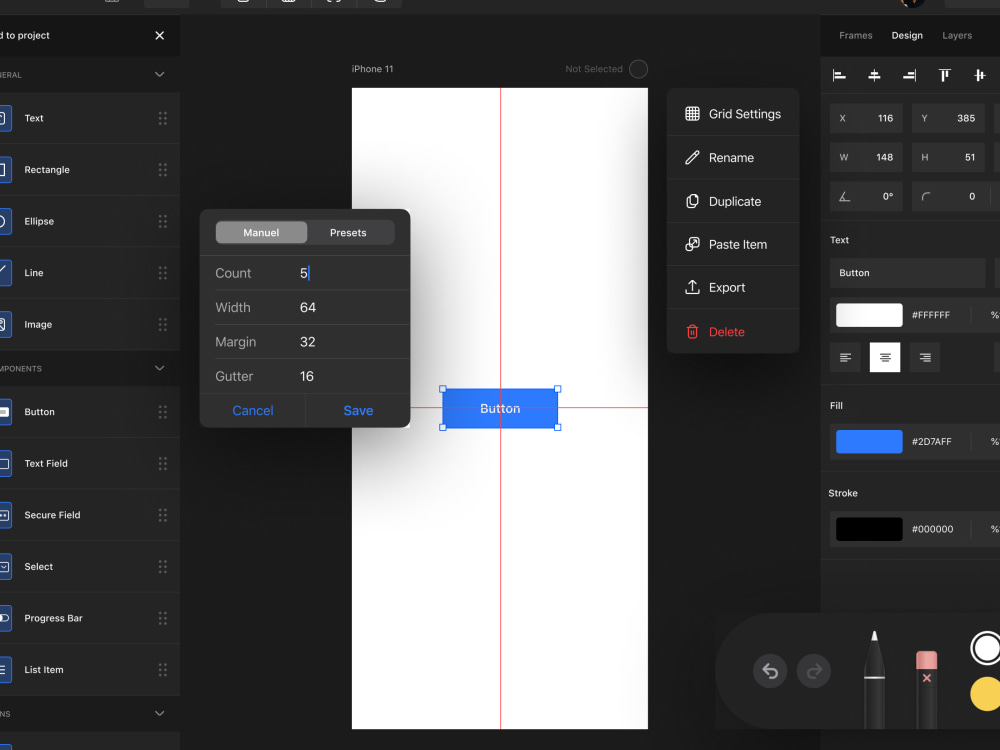Click the Rename pencil icon
1000x750 pixels.
(x=692, y=158)
